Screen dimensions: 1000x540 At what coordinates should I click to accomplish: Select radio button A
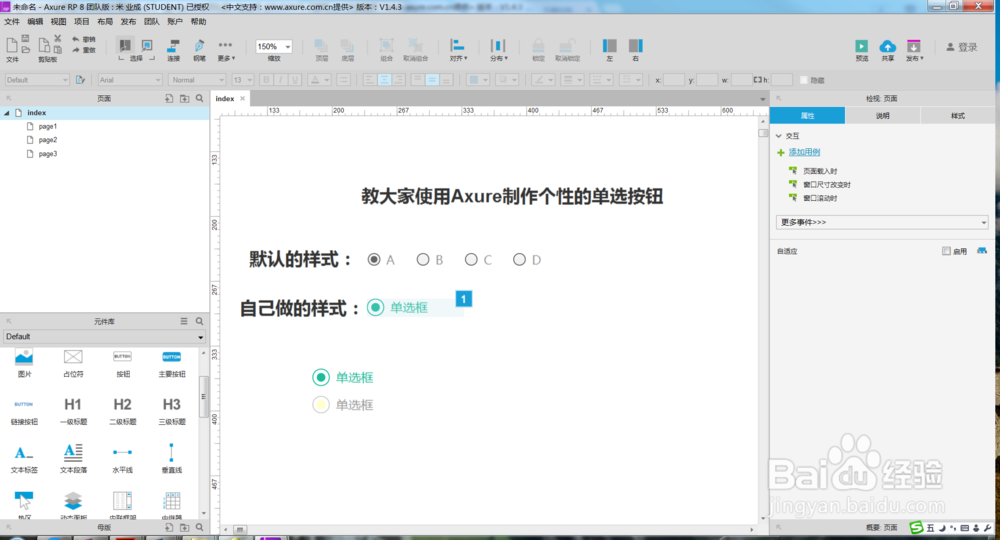click(x=374, y=259)
